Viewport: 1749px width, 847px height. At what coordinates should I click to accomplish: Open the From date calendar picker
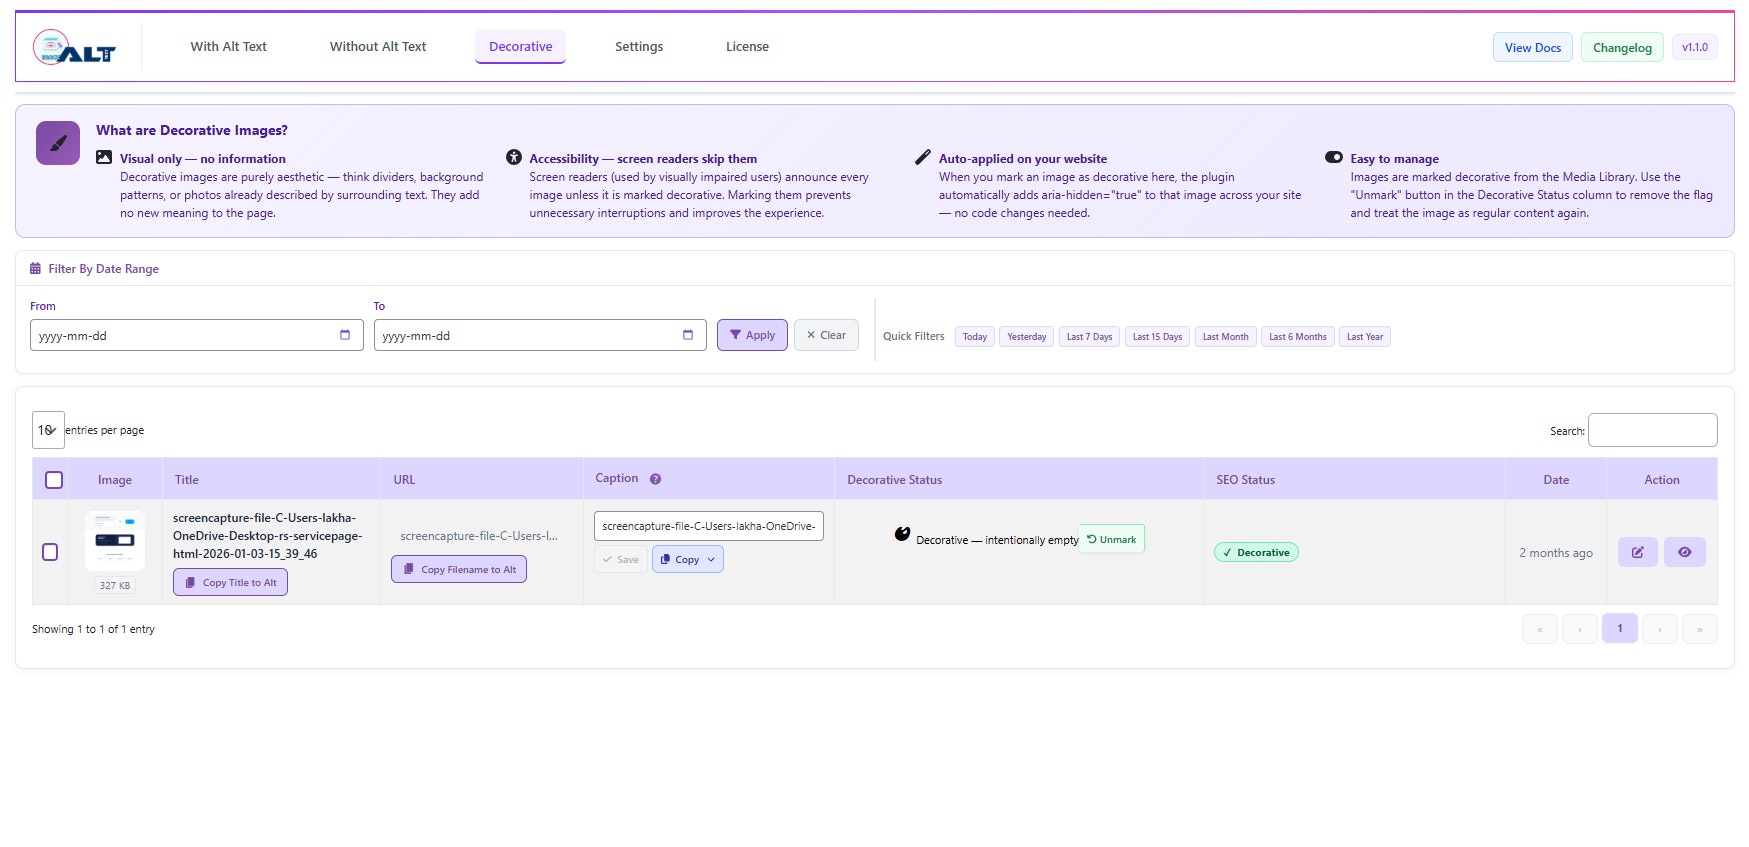pos(345,335)
